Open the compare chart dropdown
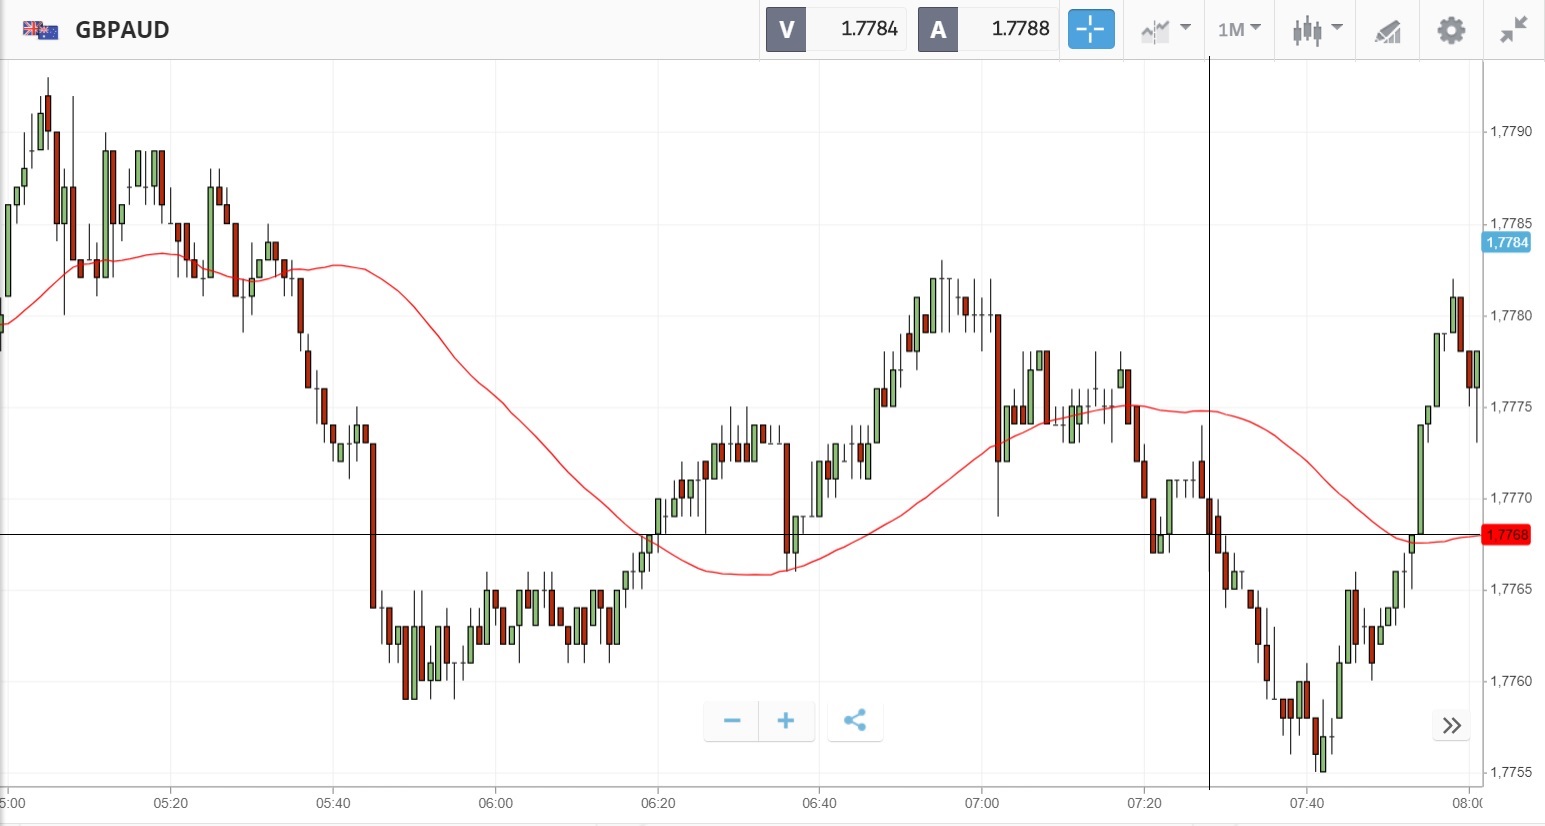This screenshot has height=826, width=1545. (x=1165, y=30)
